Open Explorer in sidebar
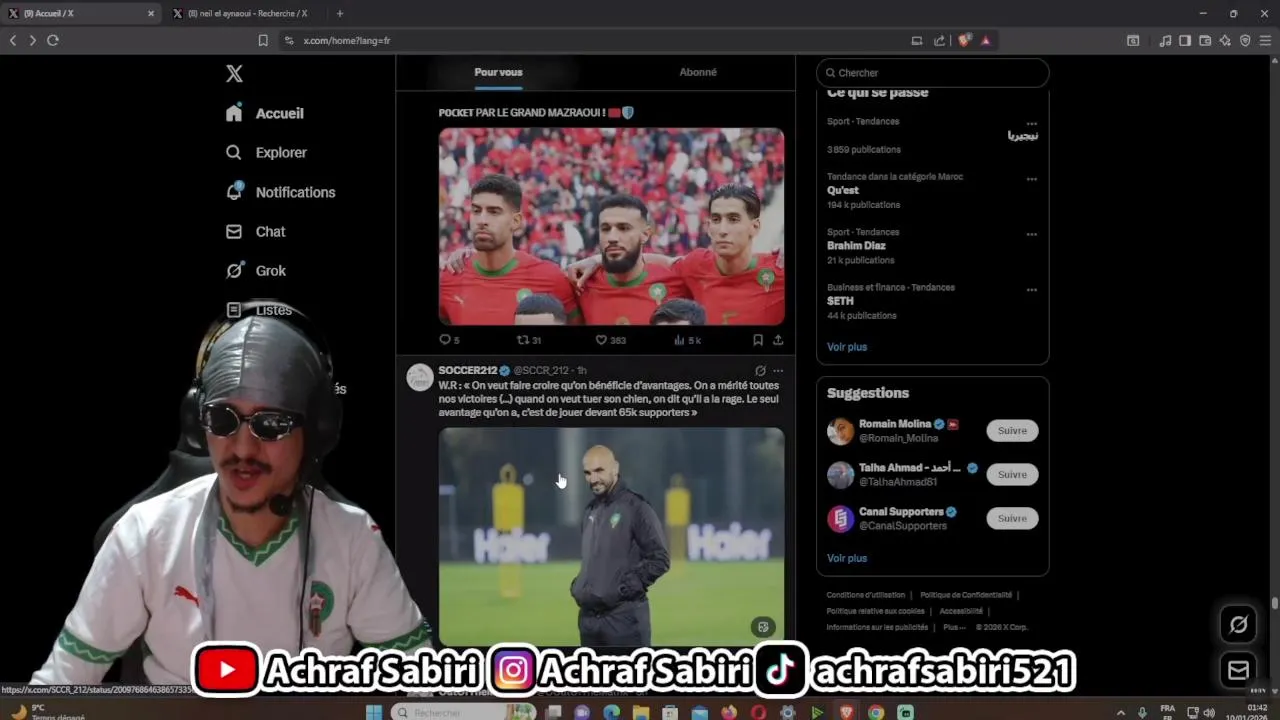This screenshot has height=720, width=1280. pyautogui.click(x=267, y=152)
